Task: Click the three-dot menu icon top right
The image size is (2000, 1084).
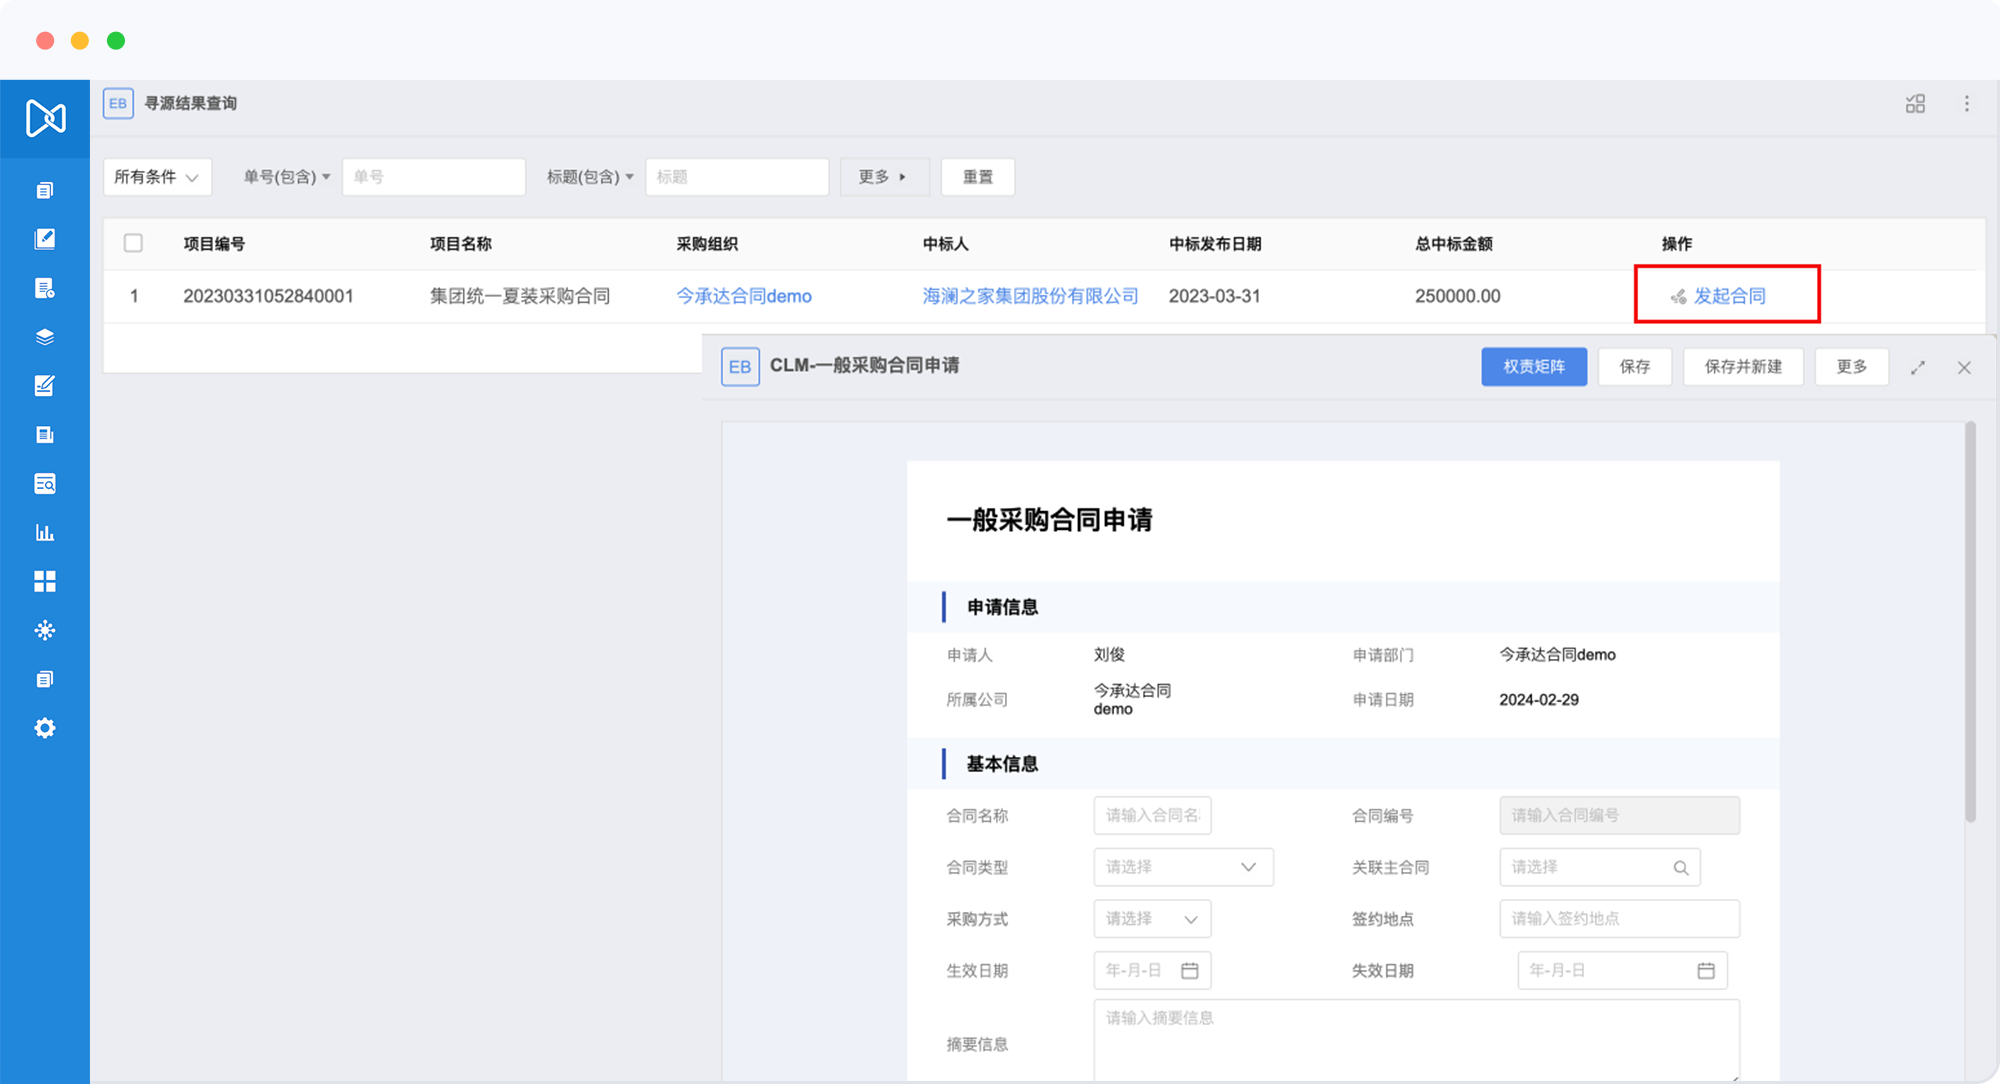Action: (1966, 104)
